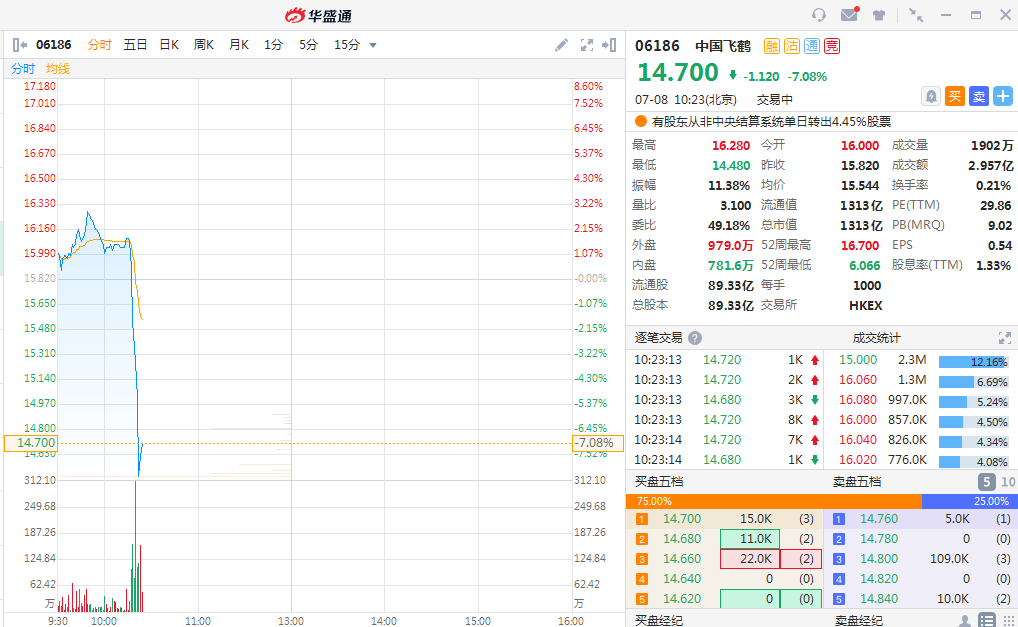Click the drawing pencil tool on chart
This screenshot has height=627, width=1018.
[x=562, y=45]
